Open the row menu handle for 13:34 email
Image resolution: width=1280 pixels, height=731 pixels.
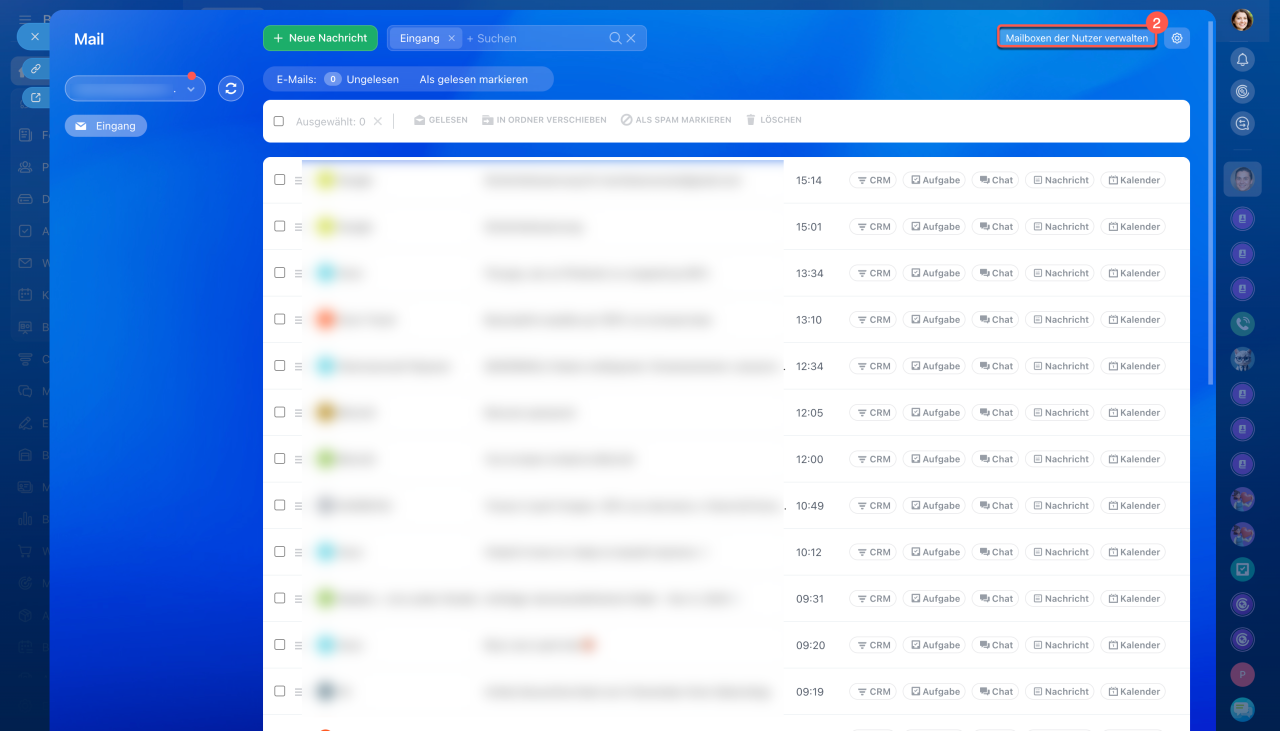298,273
